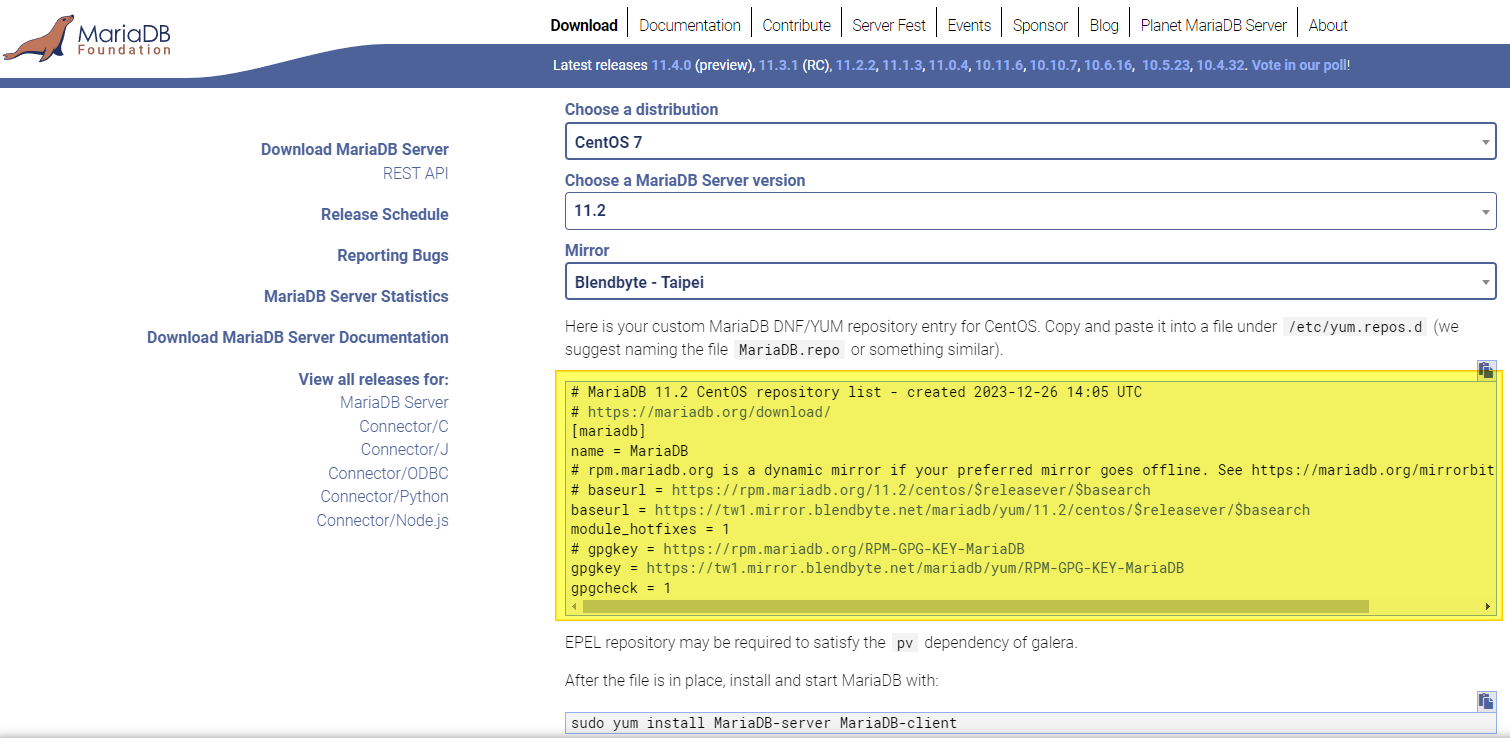Open the MariaDB Server version dropdown

click(1030, 211)
